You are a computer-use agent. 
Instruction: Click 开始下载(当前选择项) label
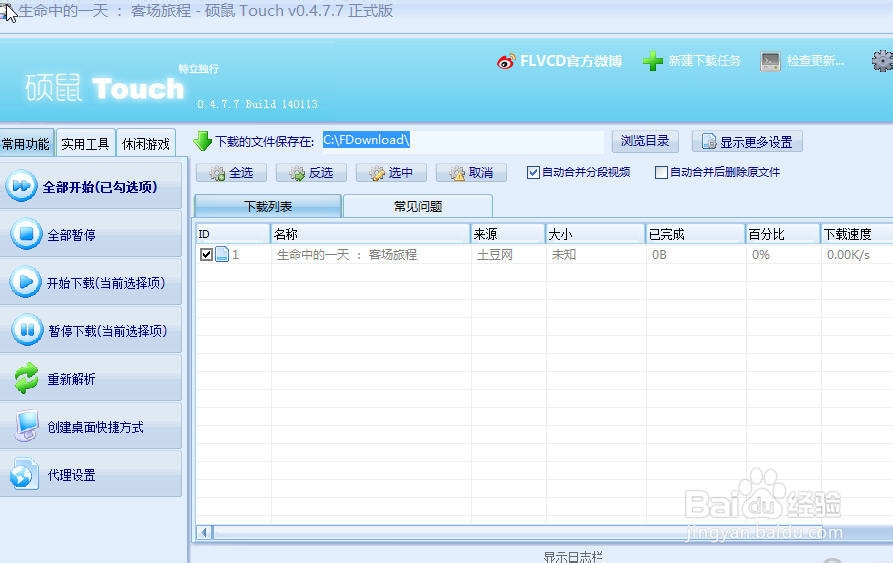click(106, 282)
